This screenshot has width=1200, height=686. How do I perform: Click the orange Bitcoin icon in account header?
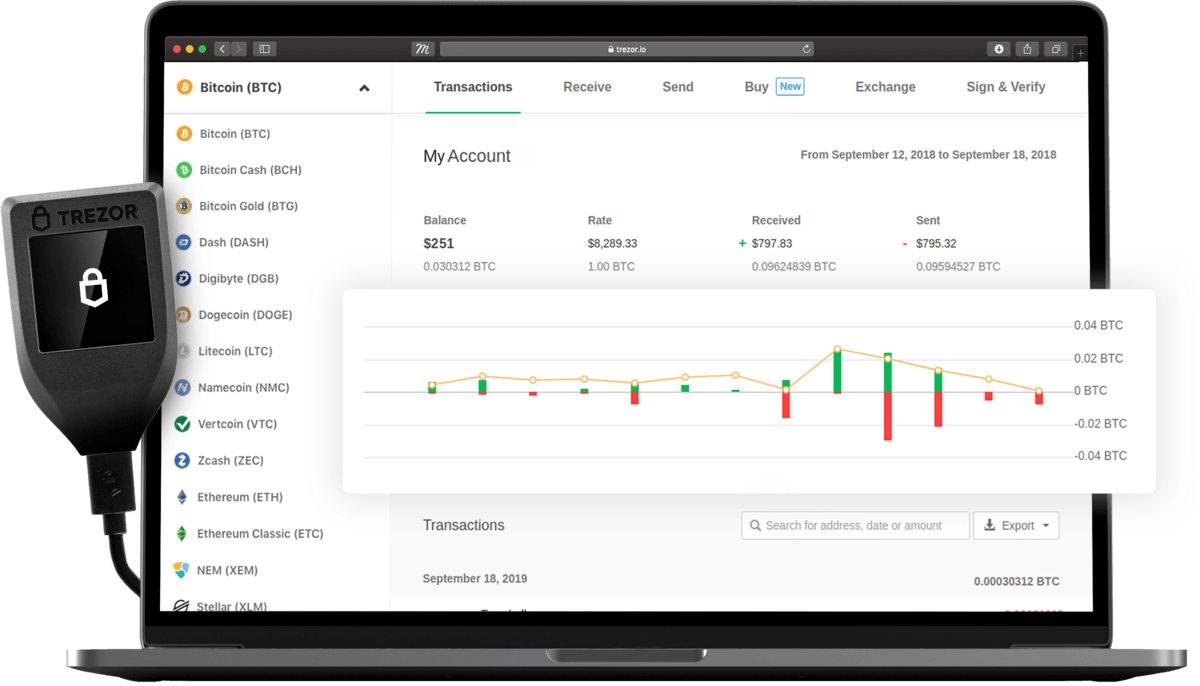click(x=185, y=88)
